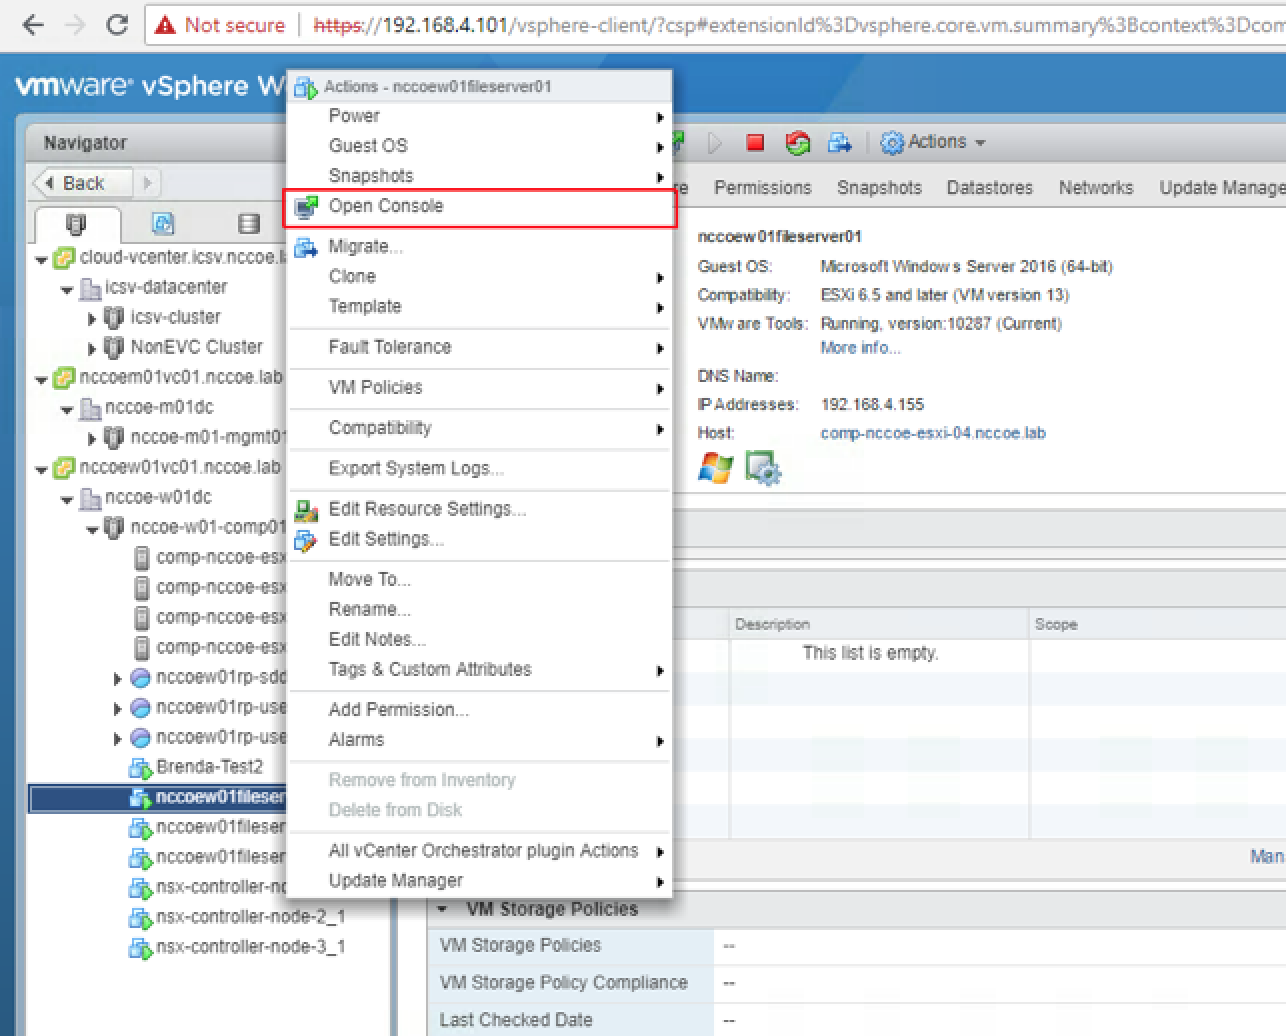This screenshot has width=1286, height=1036.
Task: Choose Export System Logs...
Action: (480, 469)
